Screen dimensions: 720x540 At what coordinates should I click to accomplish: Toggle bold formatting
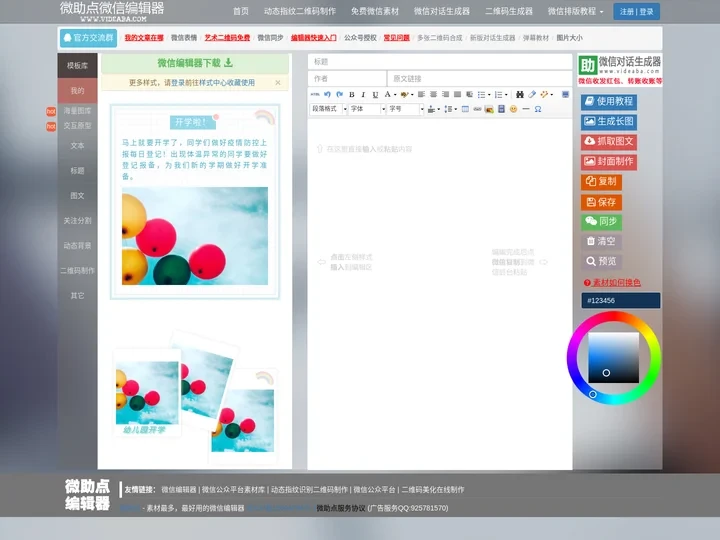pyautogui.click(x=352, y=94)
